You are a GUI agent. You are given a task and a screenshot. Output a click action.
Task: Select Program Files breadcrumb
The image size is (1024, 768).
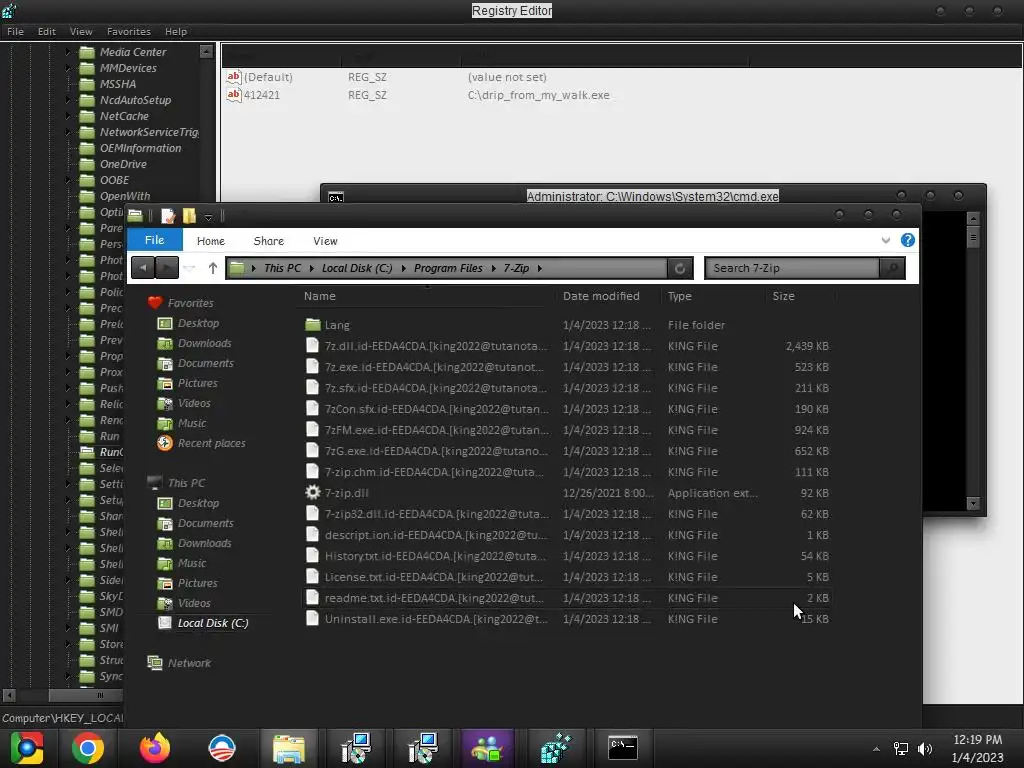[x=448, y=268]
